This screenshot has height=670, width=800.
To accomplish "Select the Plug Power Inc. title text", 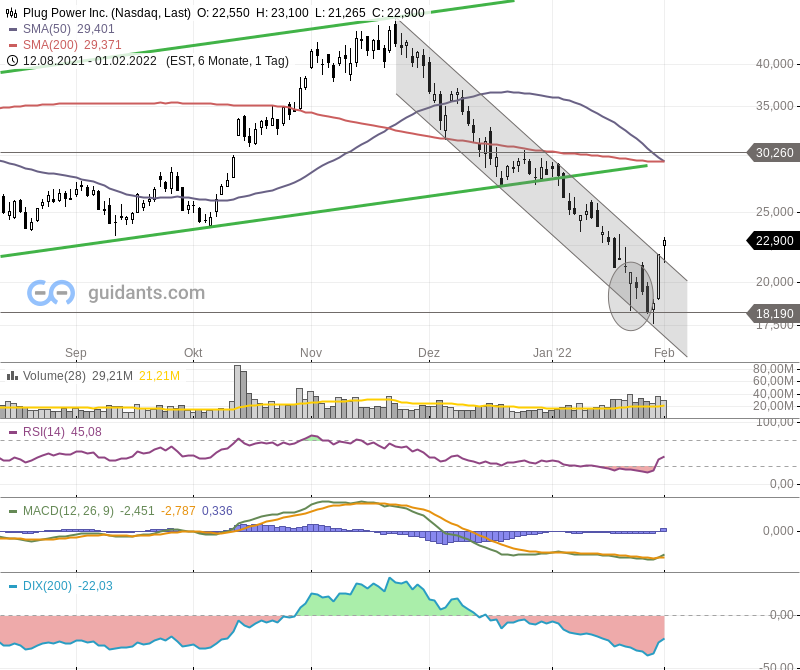I will click(x=63, y=13).
